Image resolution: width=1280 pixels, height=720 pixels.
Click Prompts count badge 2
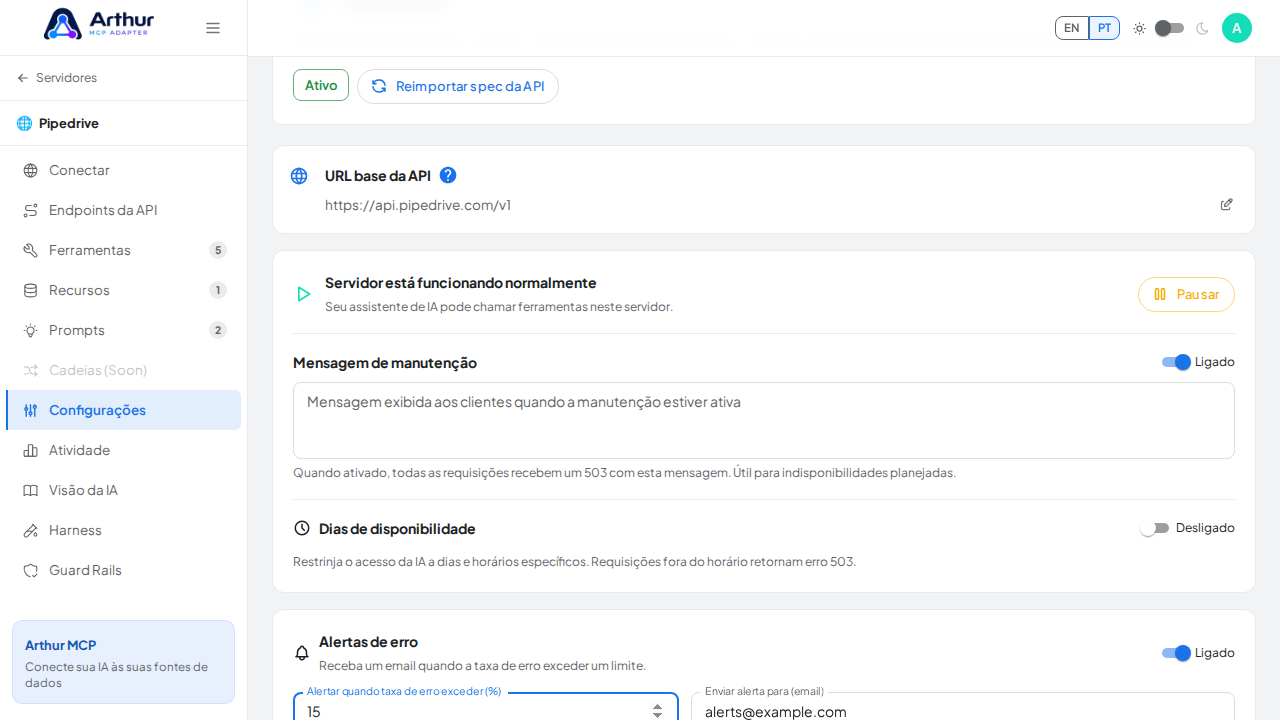click(218, 330)
